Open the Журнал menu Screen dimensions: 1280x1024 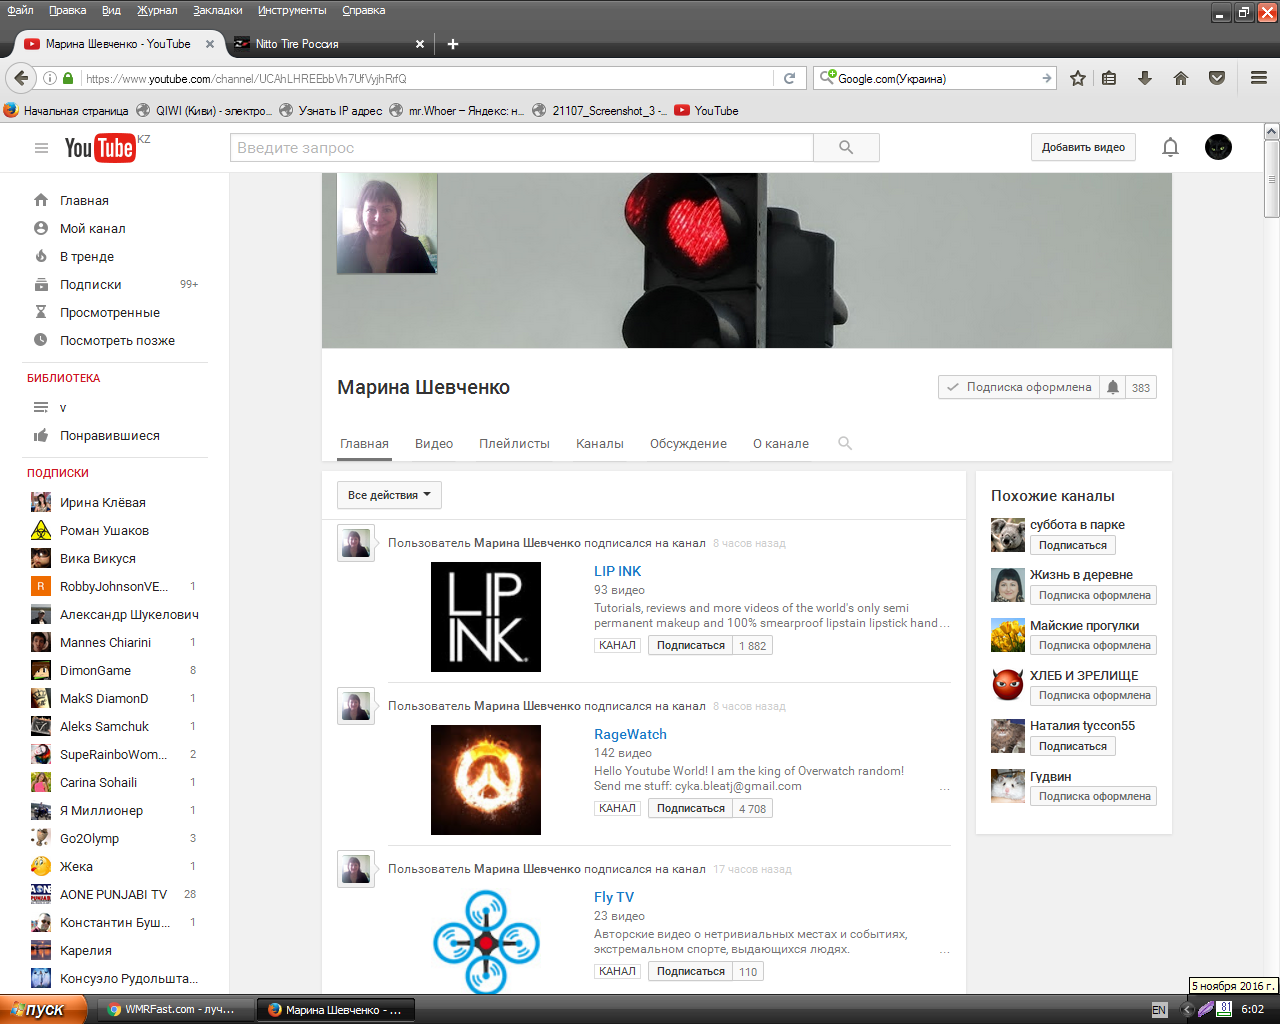(x=157, y=10)
